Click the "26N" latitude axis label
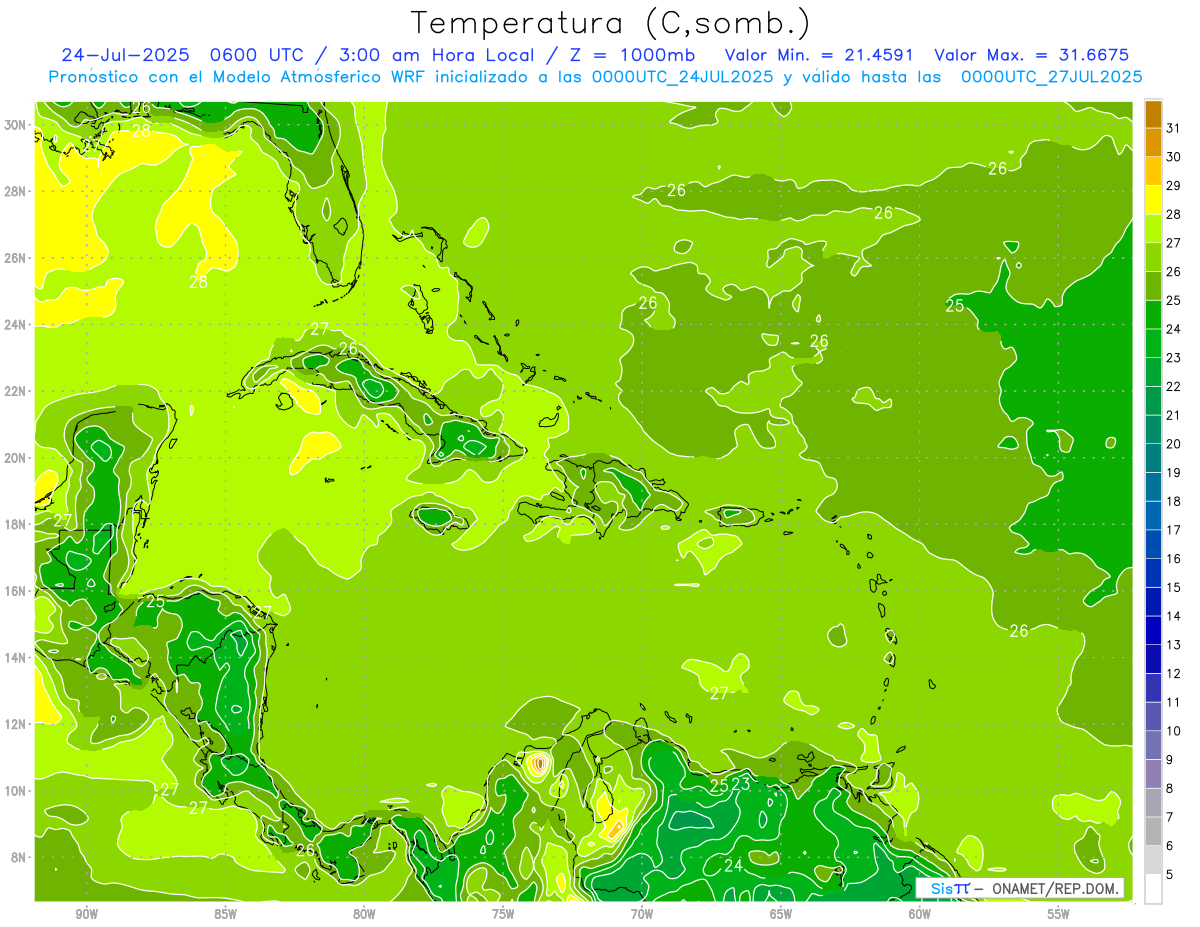 [x=16, y=258]
